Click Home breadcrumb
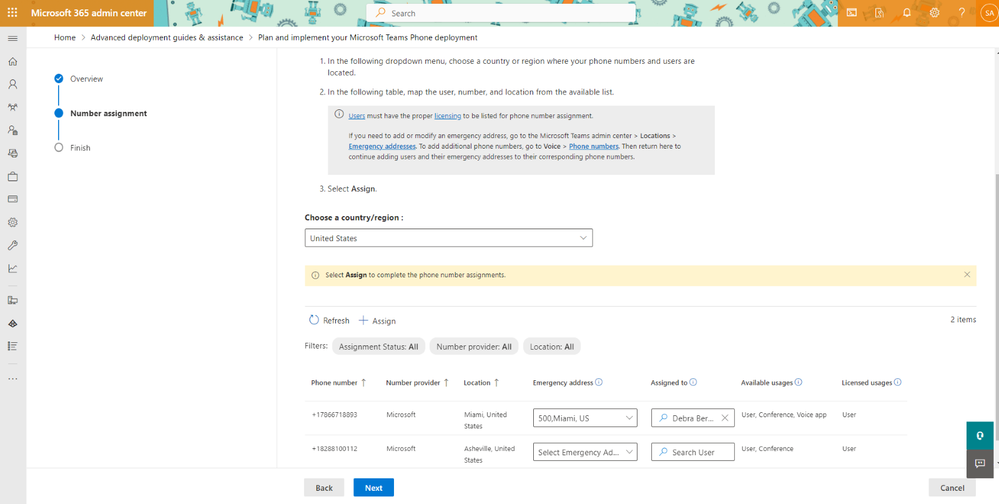The width and height of the screenshot is (999, 504). 65,38
